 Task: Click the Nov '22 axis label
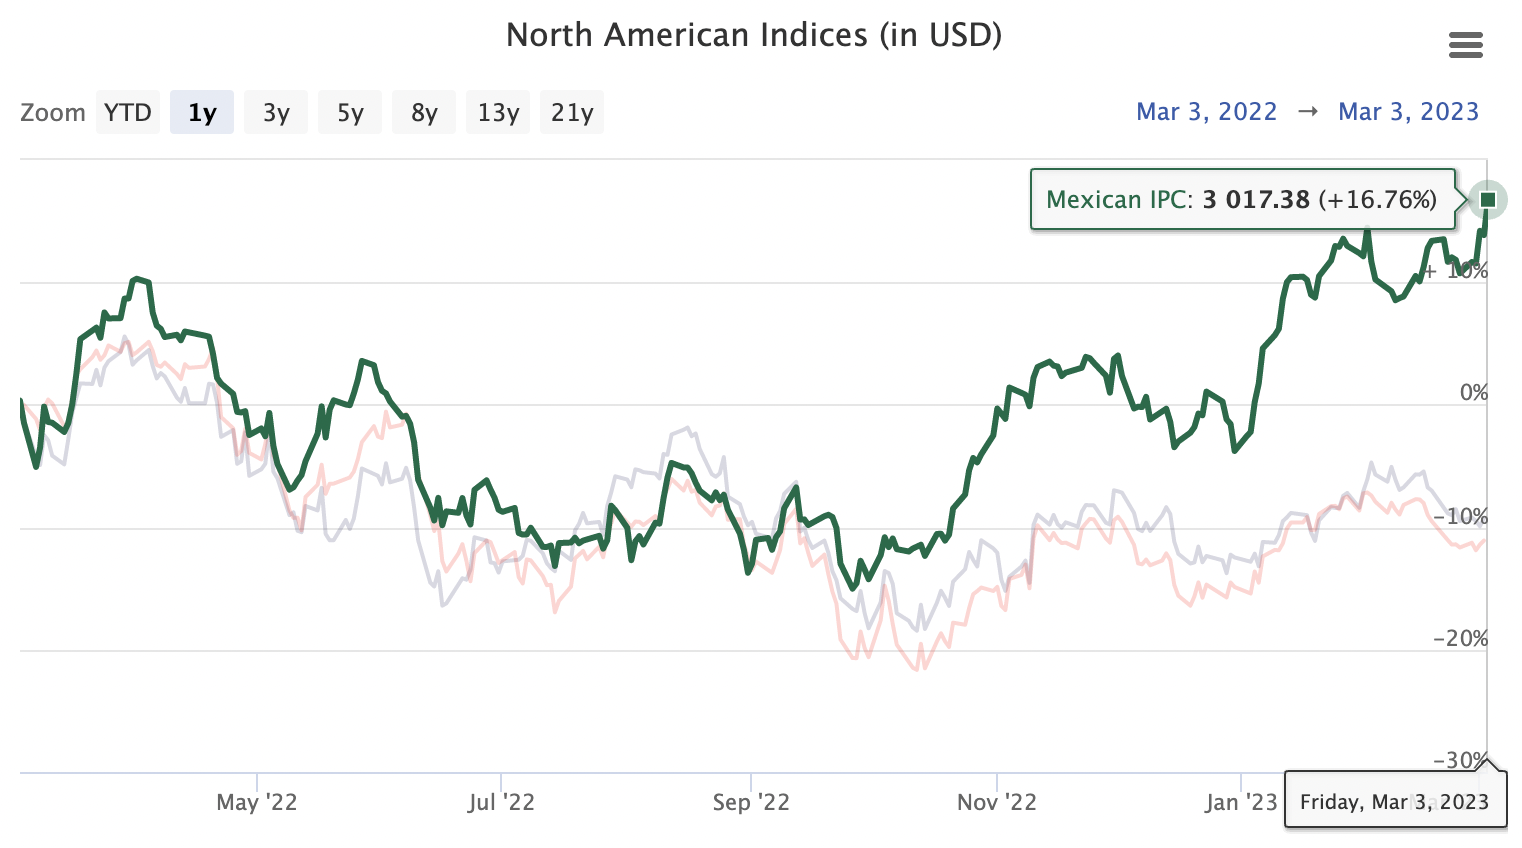(996, 802)
